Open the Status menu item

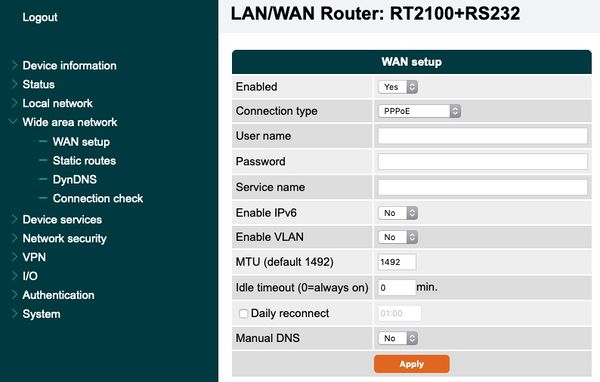click(38, 84)
